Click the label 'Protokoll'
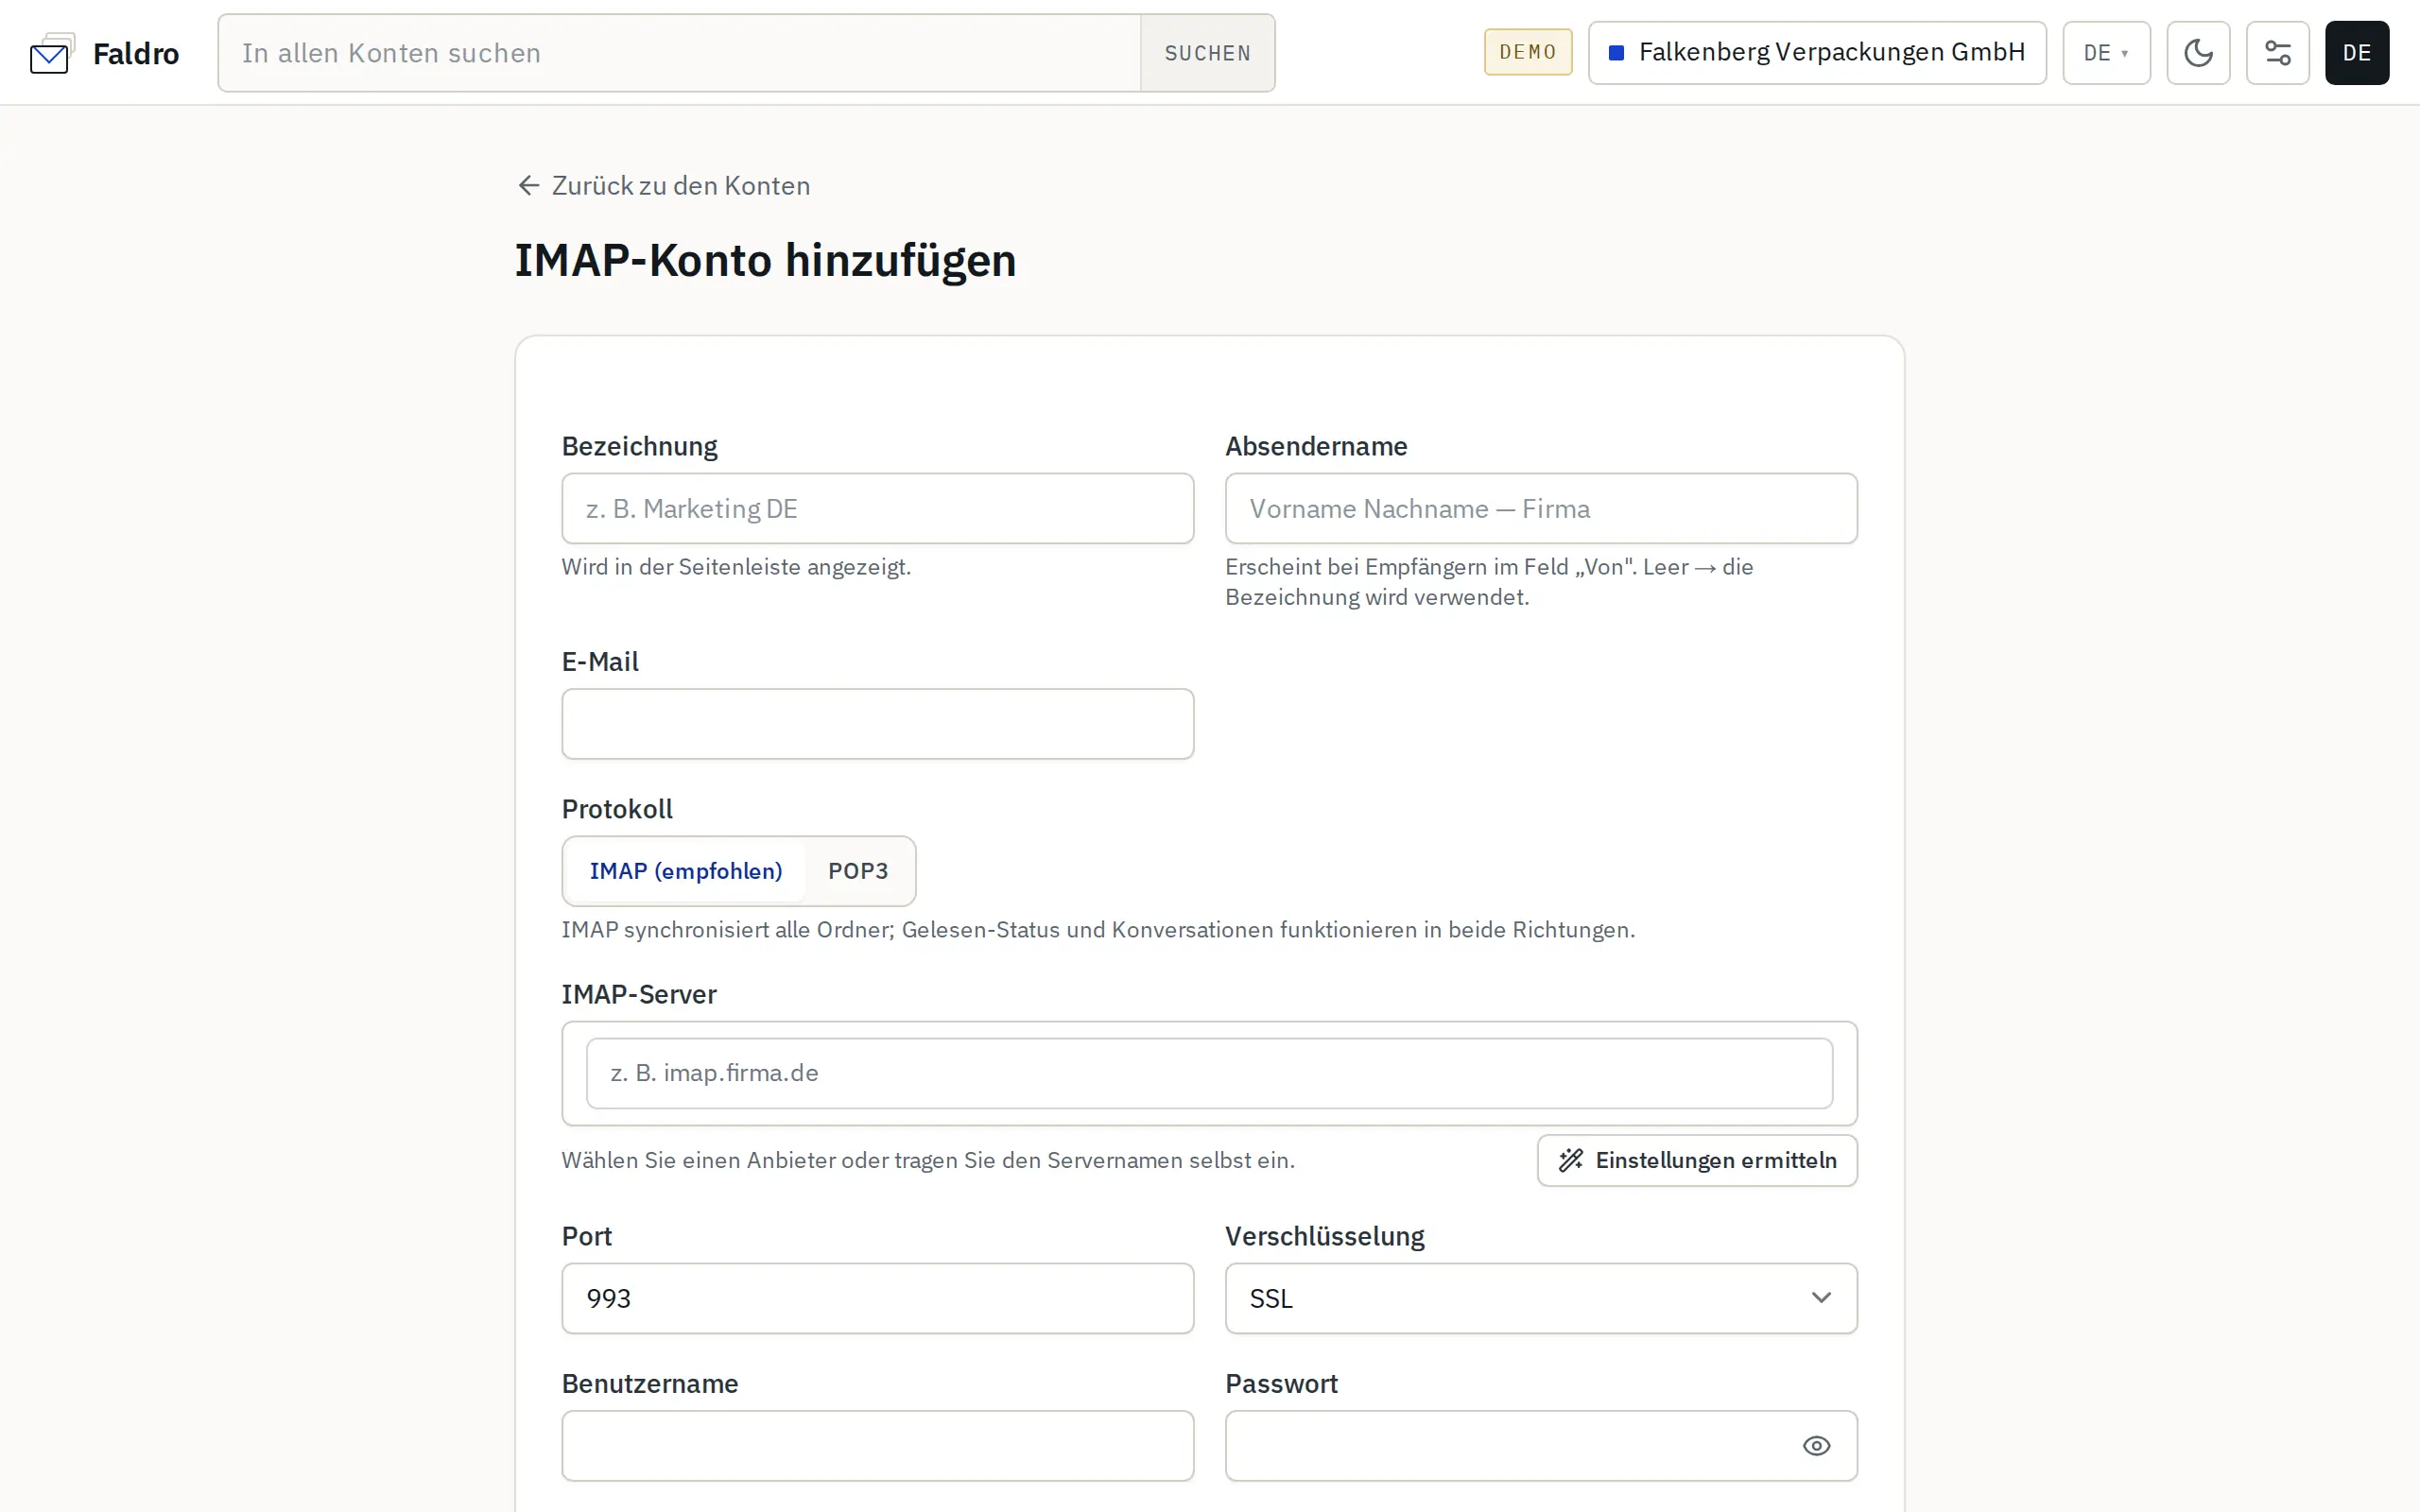This screenshot has height=1512, width=2420. 617,809
